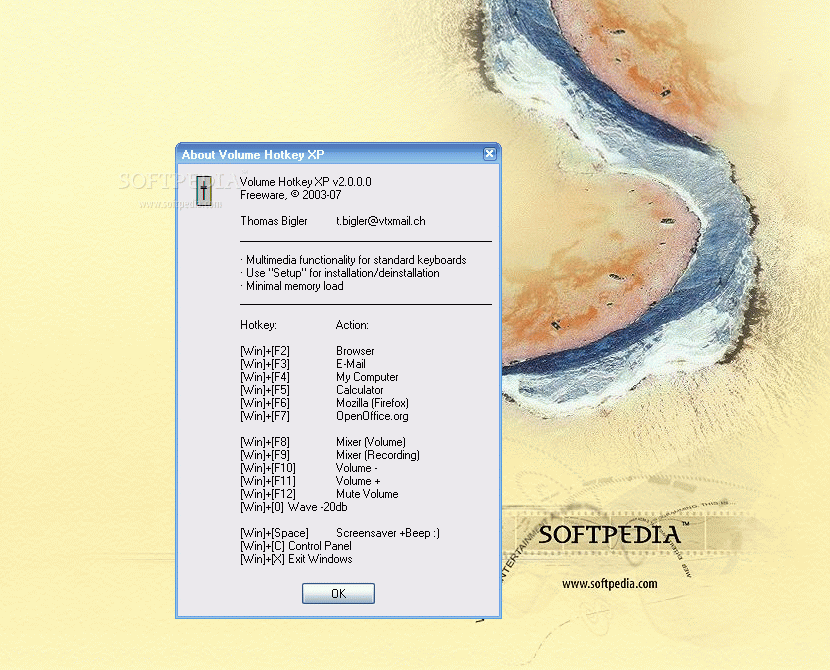Click 'Mixer (Recording)' action text
830x670 pixels.
coord(378,455)
